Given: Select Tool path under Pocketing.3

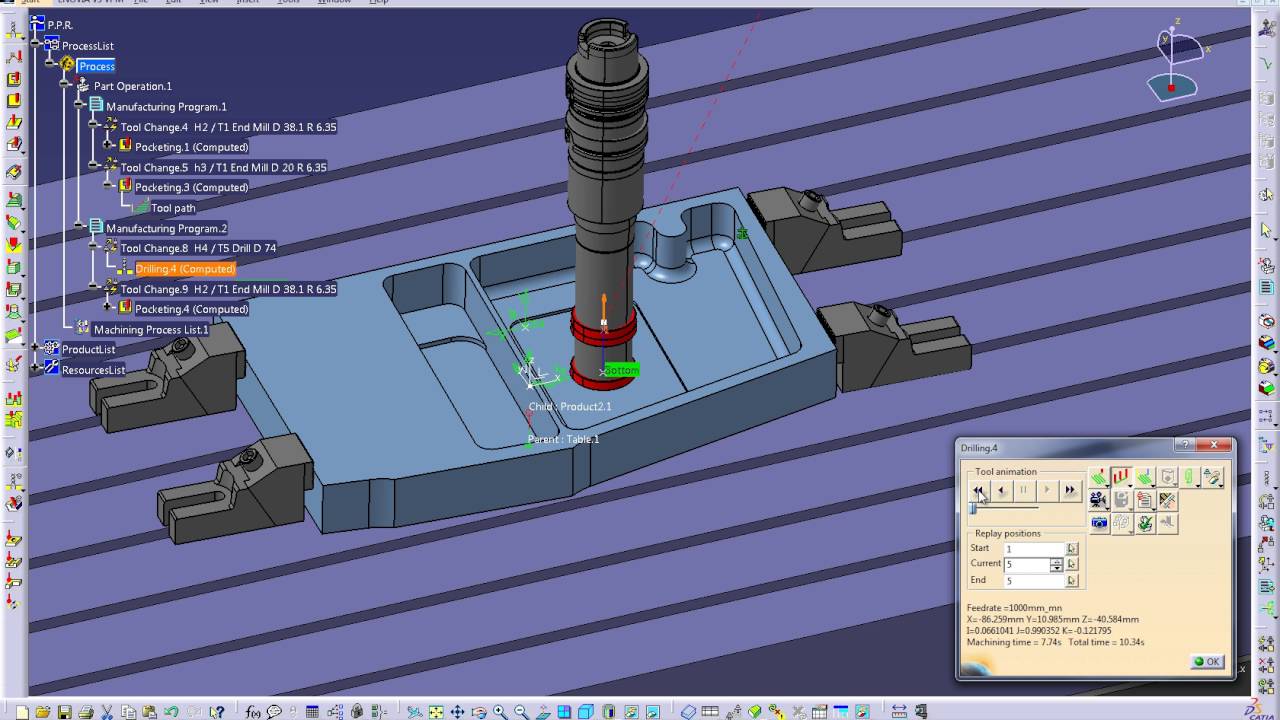Looking at the screenshot, I should 173,208.
